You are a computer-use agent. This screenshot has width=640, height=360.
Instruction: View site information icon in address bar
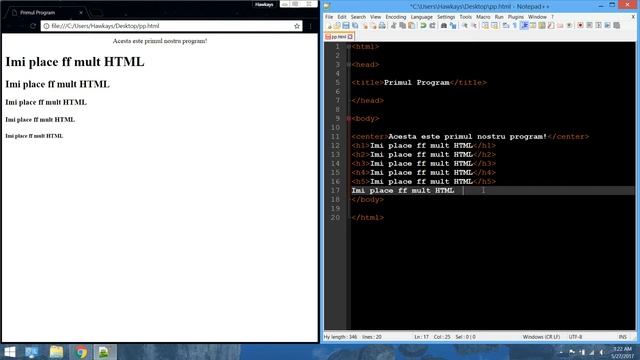pyautogui.click(x=46, y=26)
